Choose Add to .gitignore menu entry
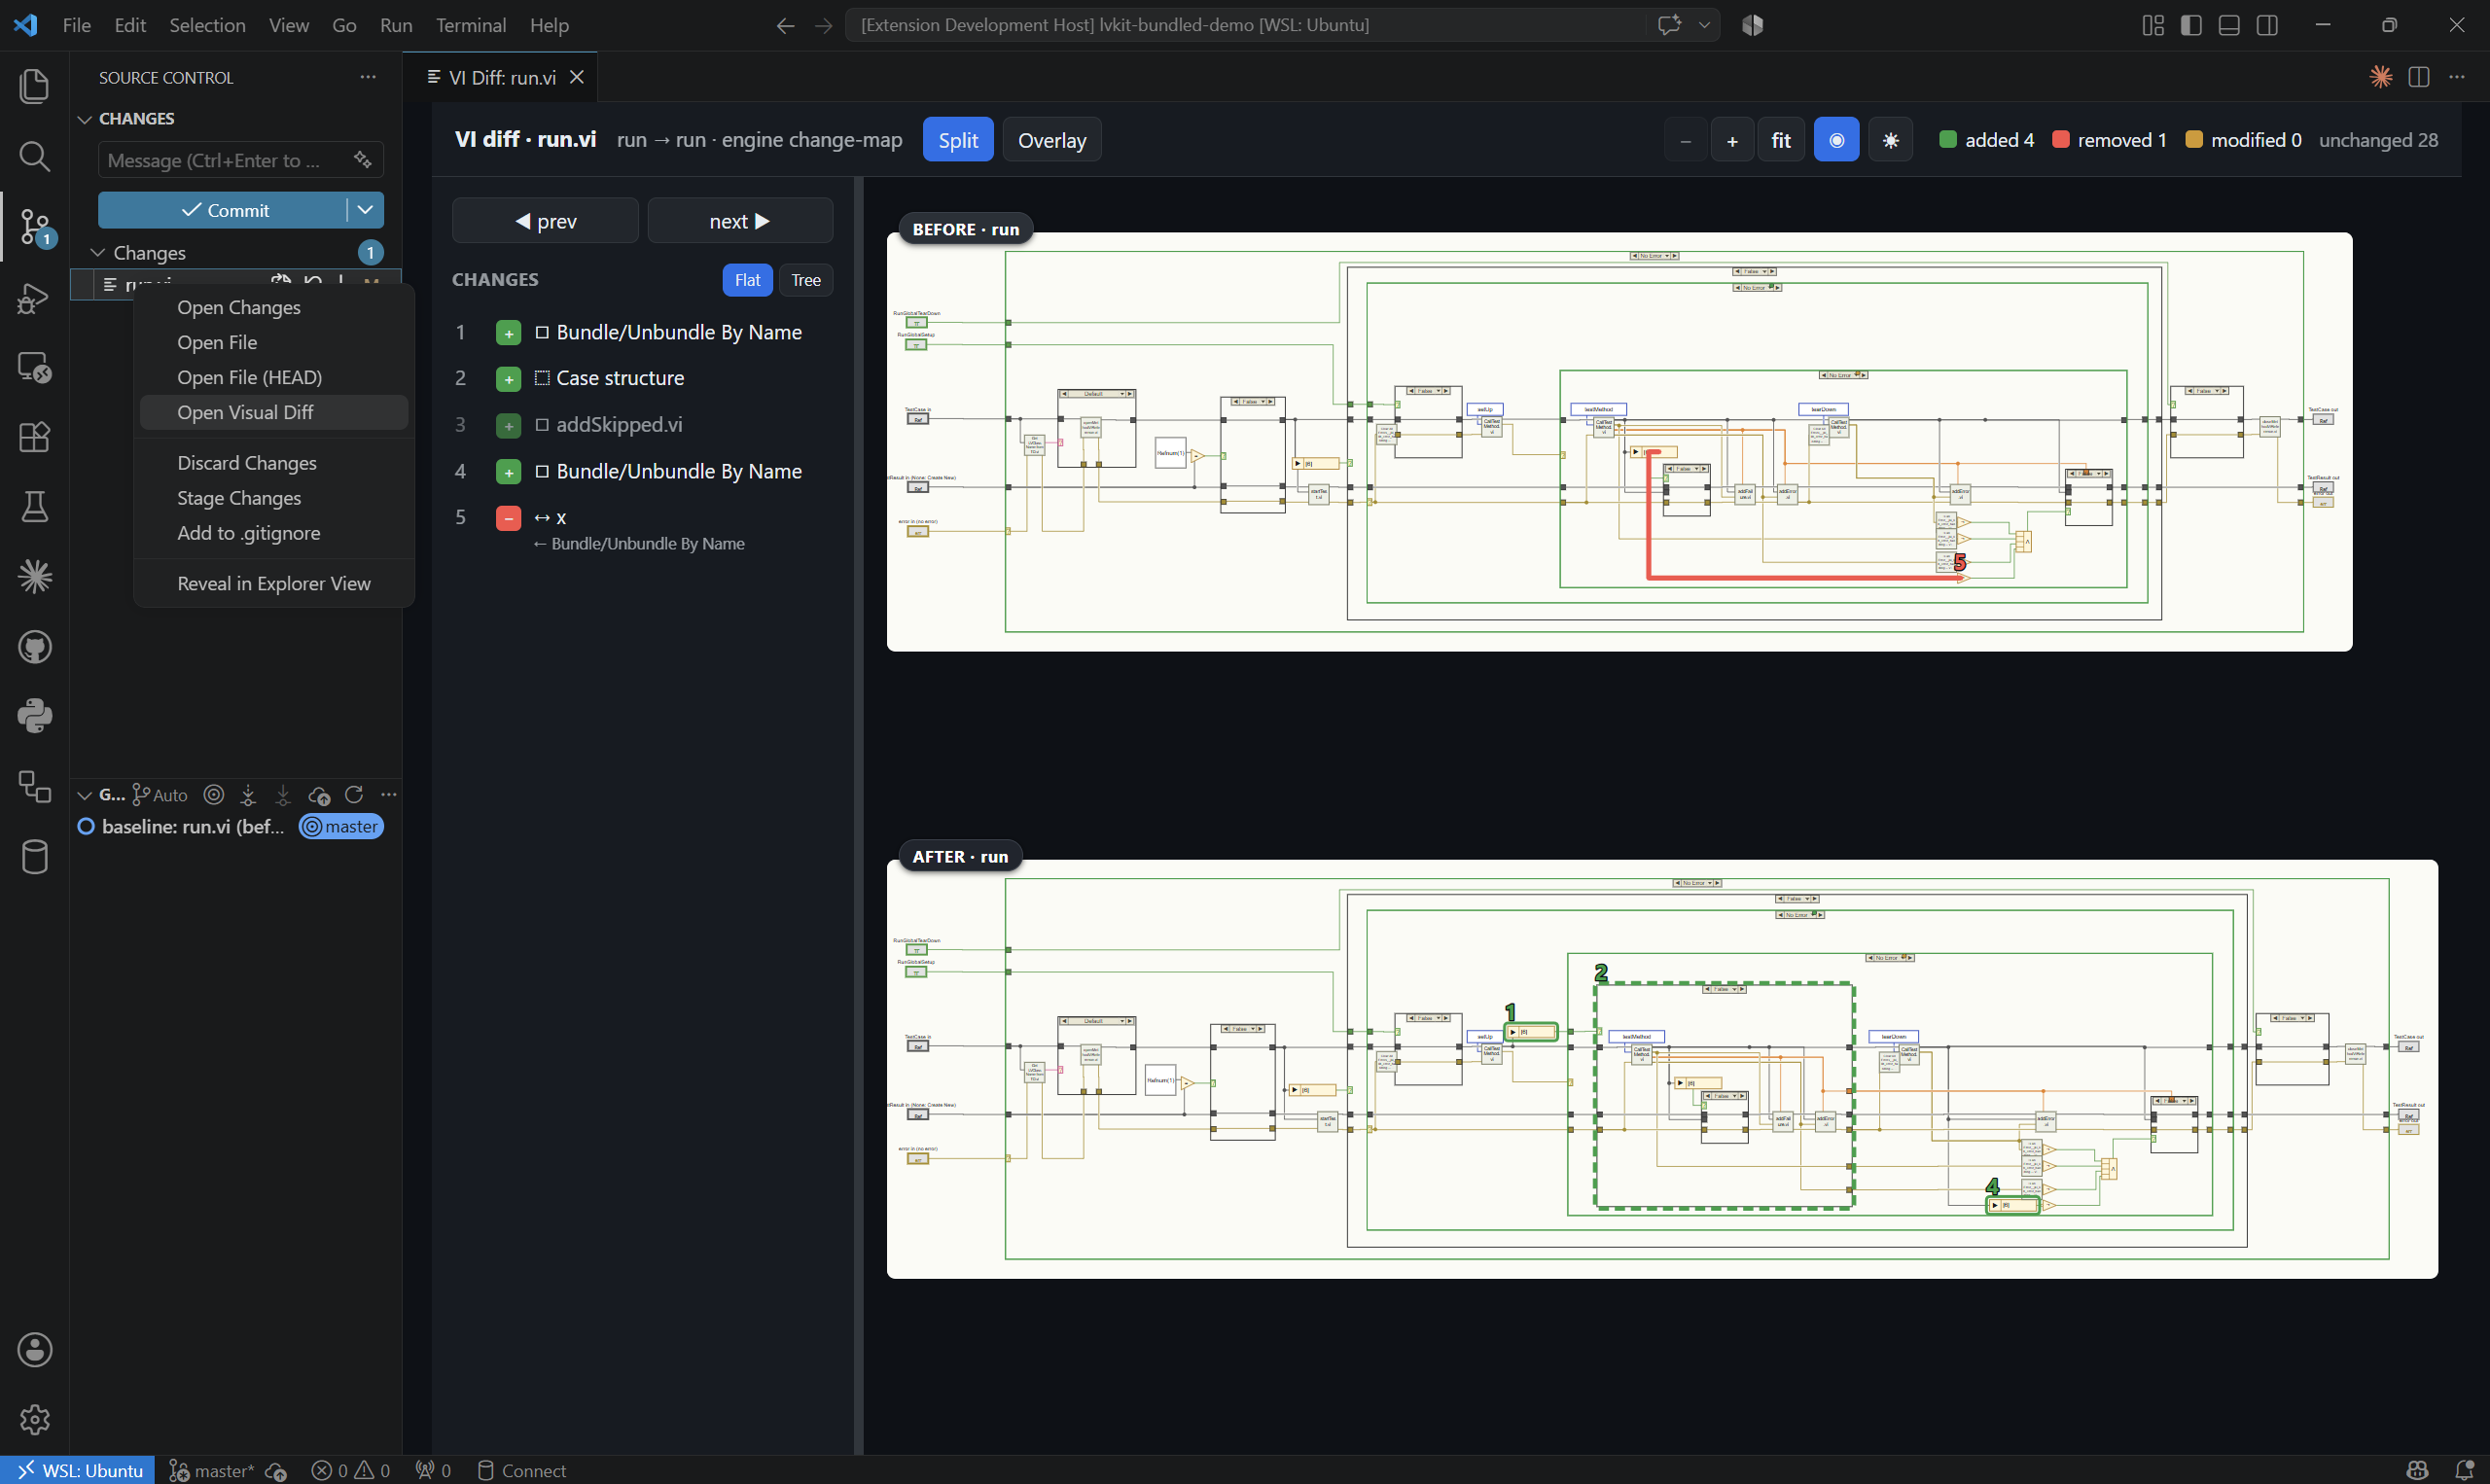Screen dimensions: 2490x1484 coord(274,533)
